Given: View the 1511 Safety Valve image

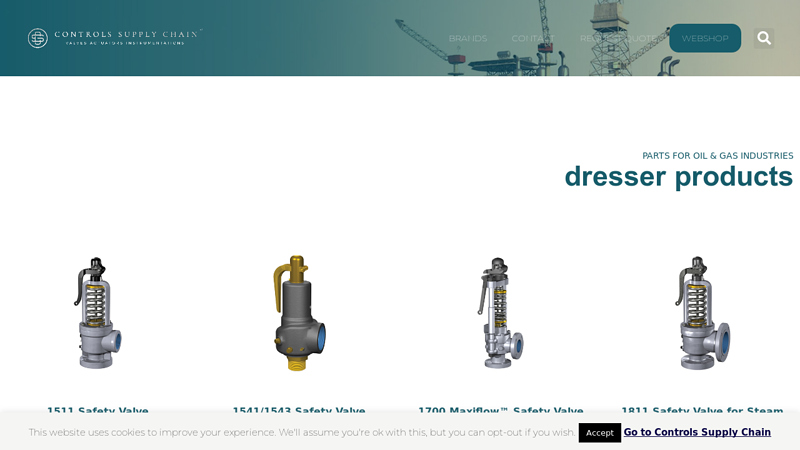Looking at the screenshot, I should coord(98,313).
